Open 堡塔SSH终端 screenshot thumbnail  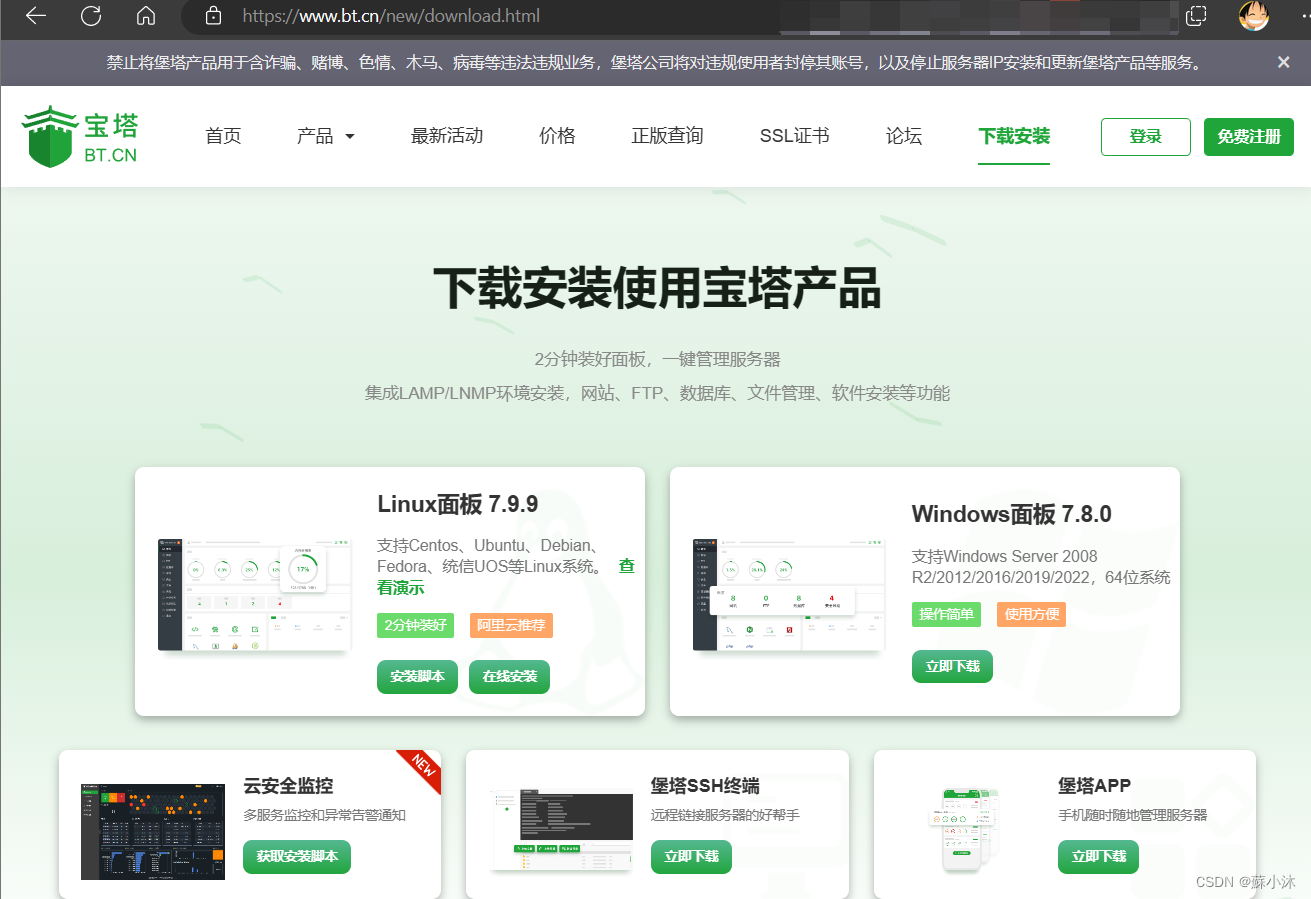pos(562,828)
